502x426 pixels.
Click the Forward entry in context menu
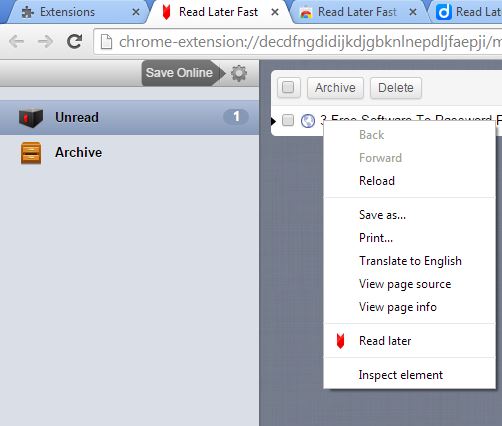[x=410, y=158]
